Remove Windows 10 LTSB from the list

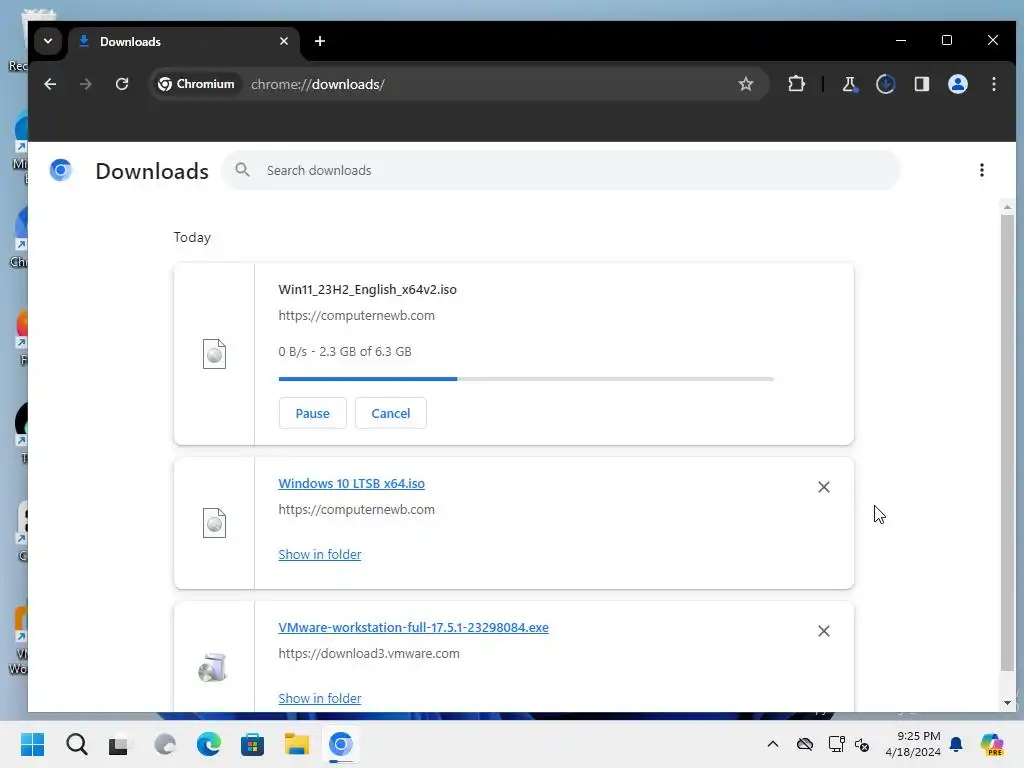tap(824, 487)
